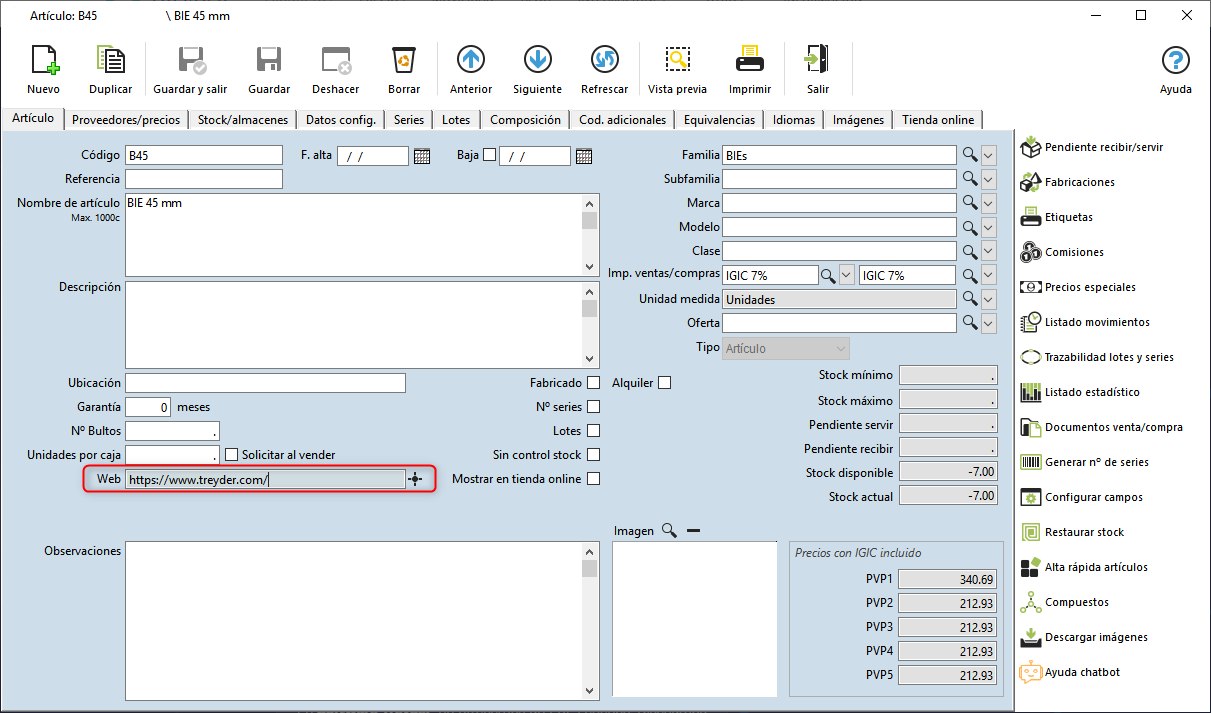This screenshot has height=713, width=1211.
Task: Delete the article with Borrar
Action: [404, 68]
